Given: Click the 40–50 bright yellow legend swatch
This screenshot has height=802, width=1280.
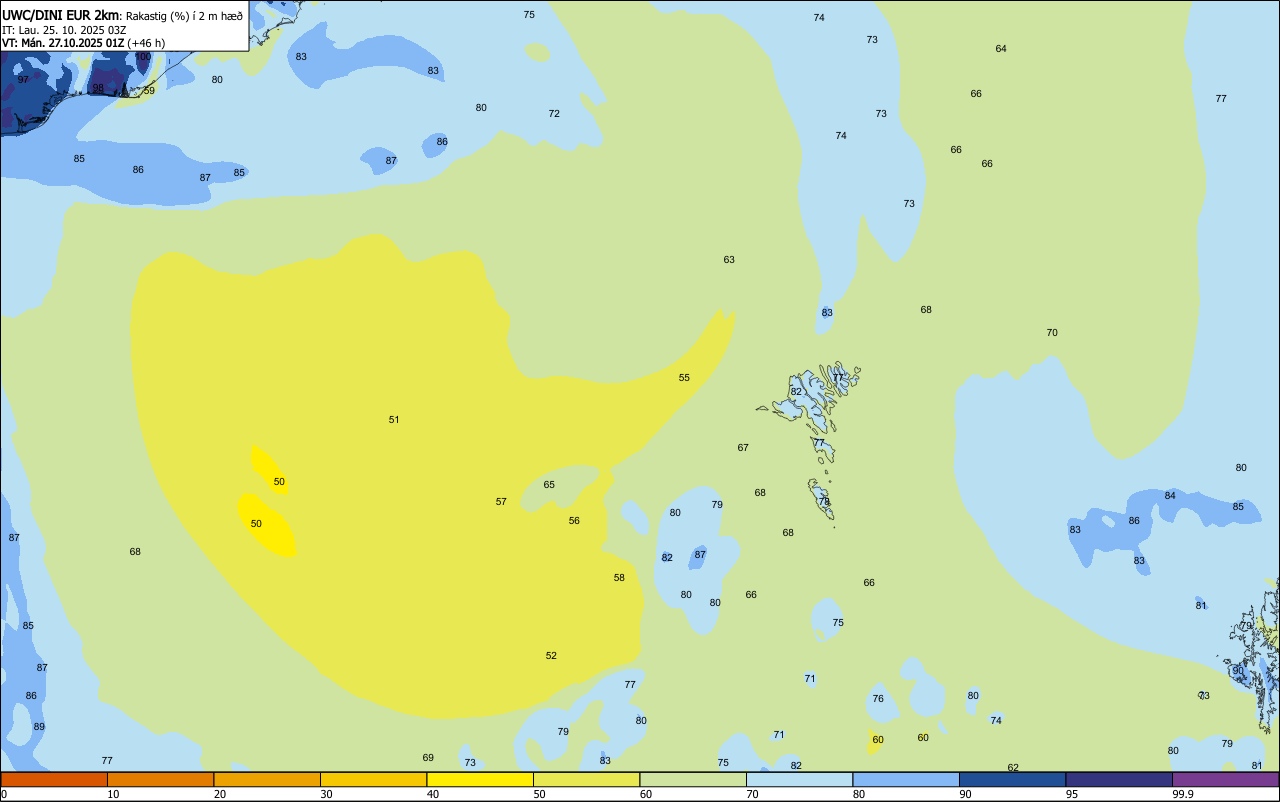Looking at the screenshot, I should click(480, 779).
